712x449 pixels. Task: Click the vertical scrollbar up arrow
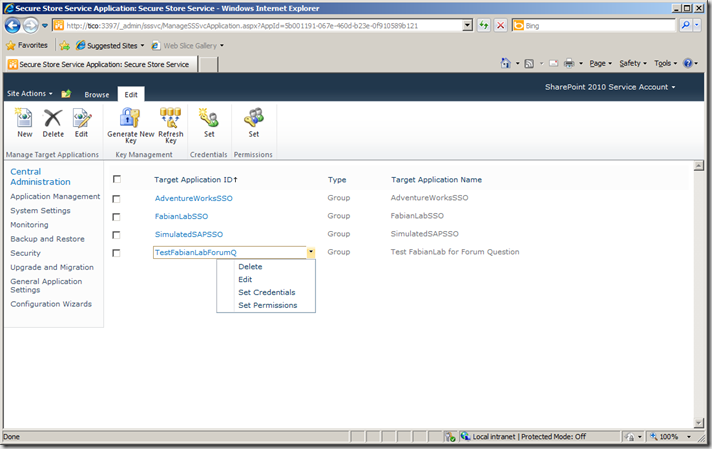[699, 166]
